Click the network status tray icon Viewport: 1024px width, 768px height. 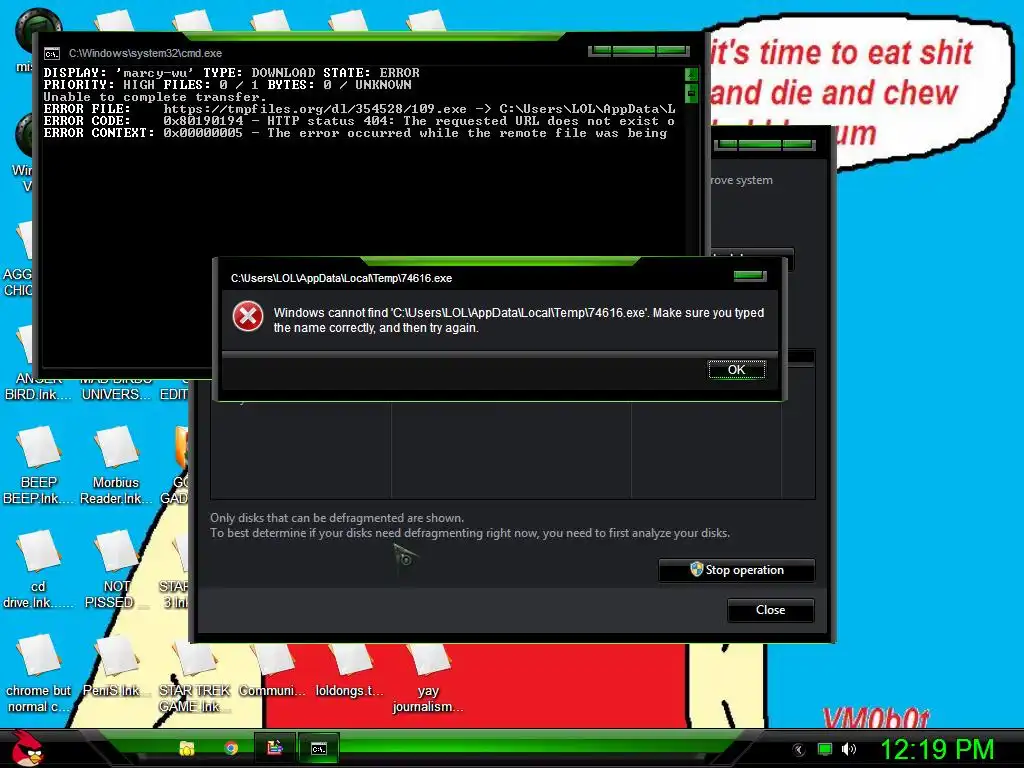pyautogui.click(x=825, y=750)
